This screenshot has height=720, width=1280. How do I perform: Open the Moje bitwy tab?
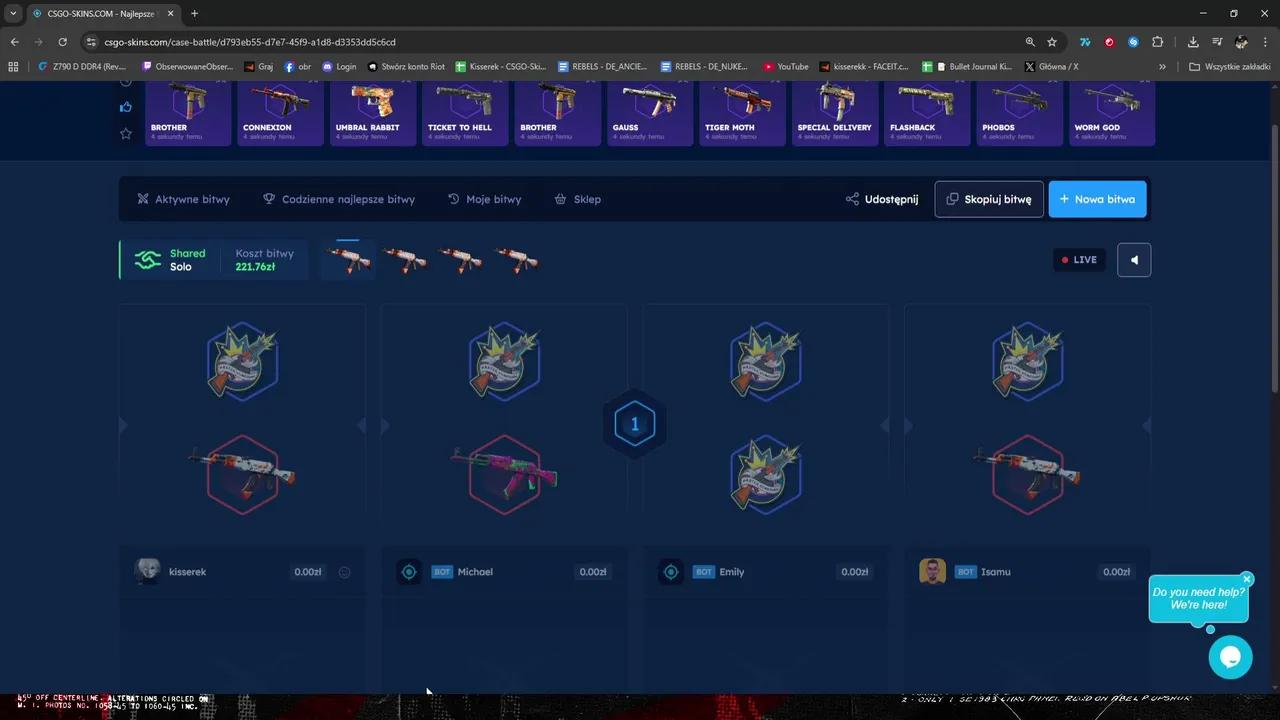point(484,199)
